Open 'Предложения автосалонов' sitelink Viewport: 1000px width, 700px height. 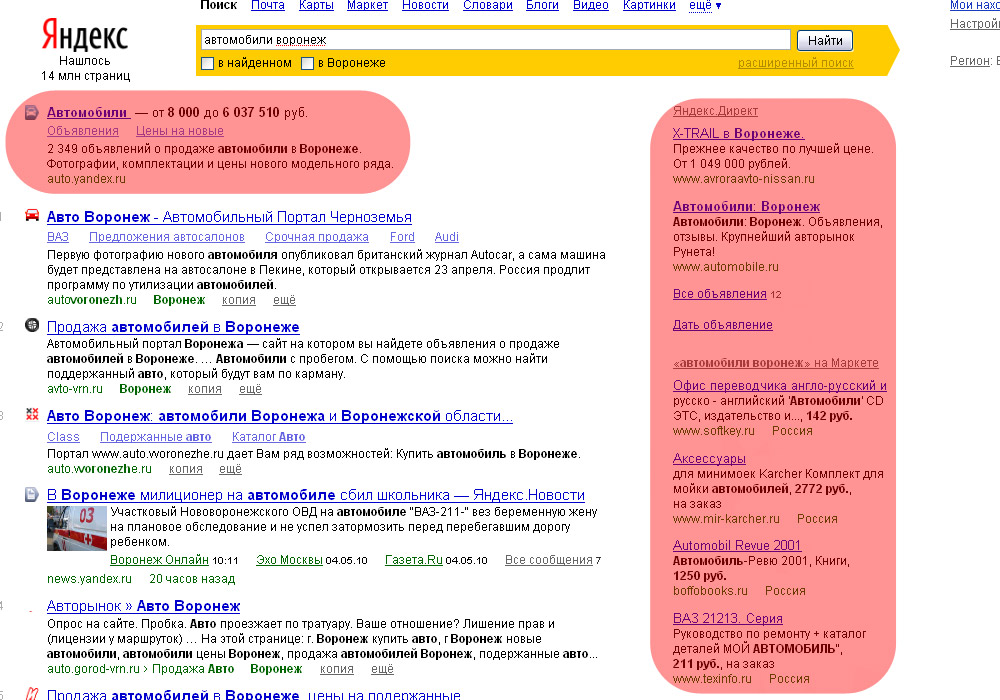(167, 237)
